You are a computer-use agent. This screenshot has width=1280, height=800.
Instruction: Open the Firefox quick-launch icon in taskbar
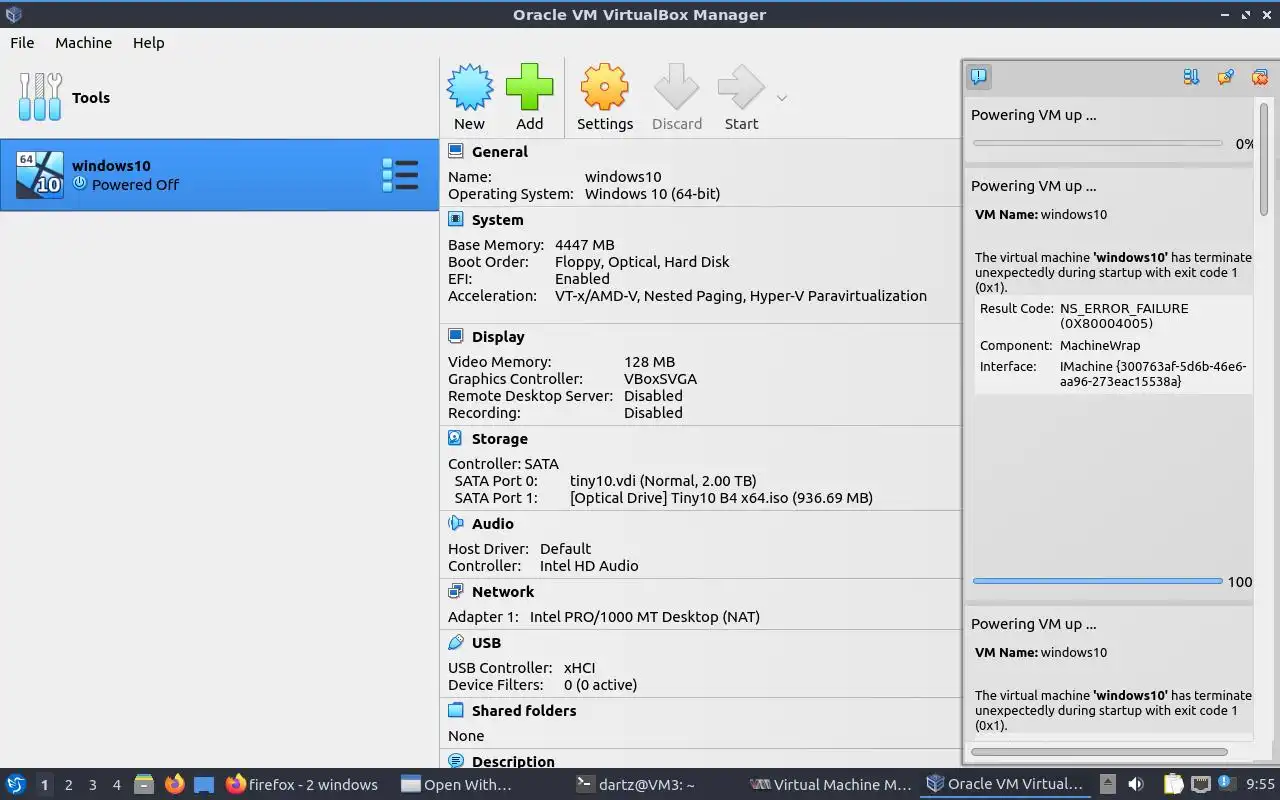coord(174,784)
